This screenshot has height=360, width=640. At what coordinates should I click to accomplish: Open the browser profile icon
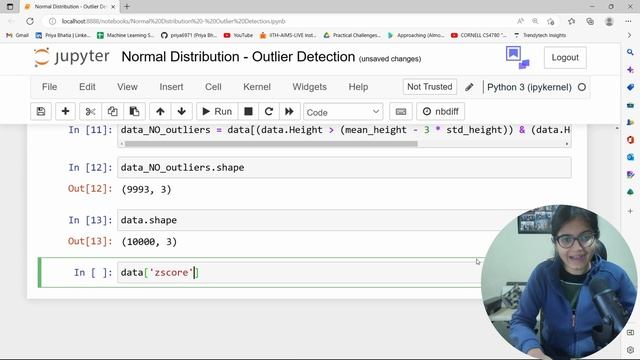(x=609, y=21)
